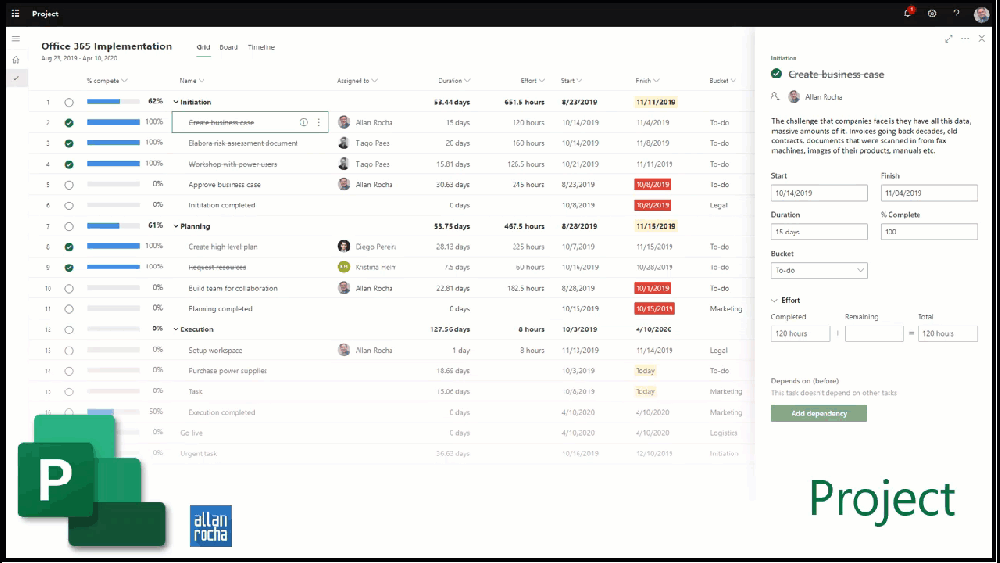Select the Go live task row

pyautogui.click(x=389, y=433)
